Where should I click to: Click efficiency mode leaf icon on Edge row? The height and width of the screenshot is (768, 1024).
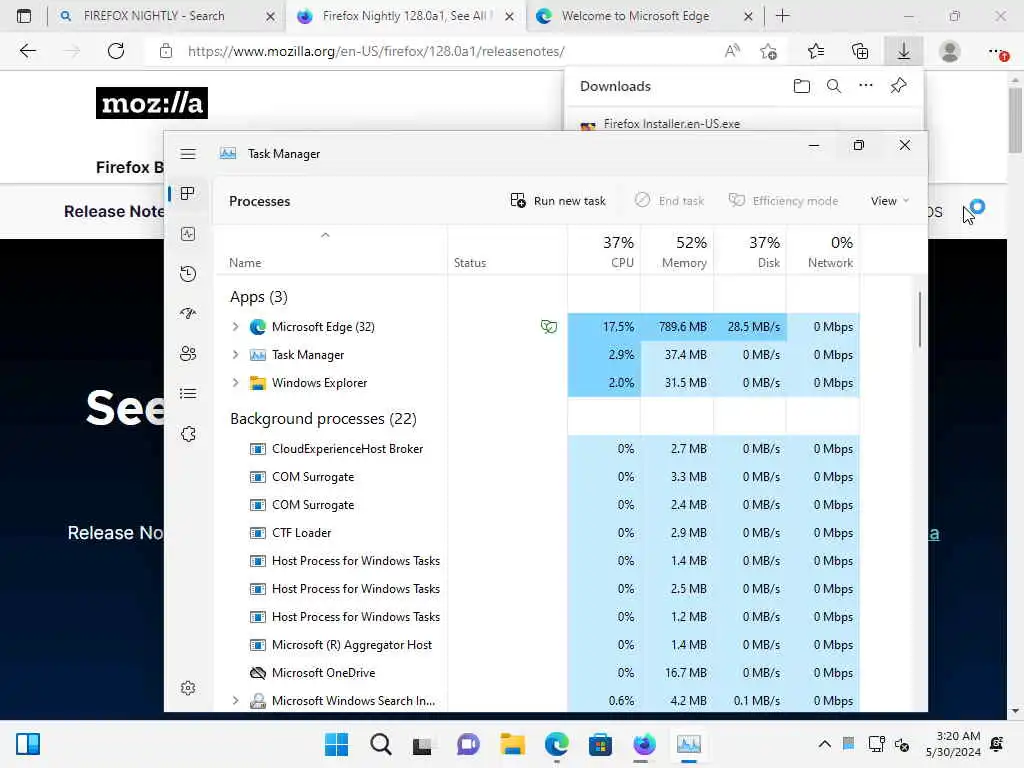tap(549, 327)
